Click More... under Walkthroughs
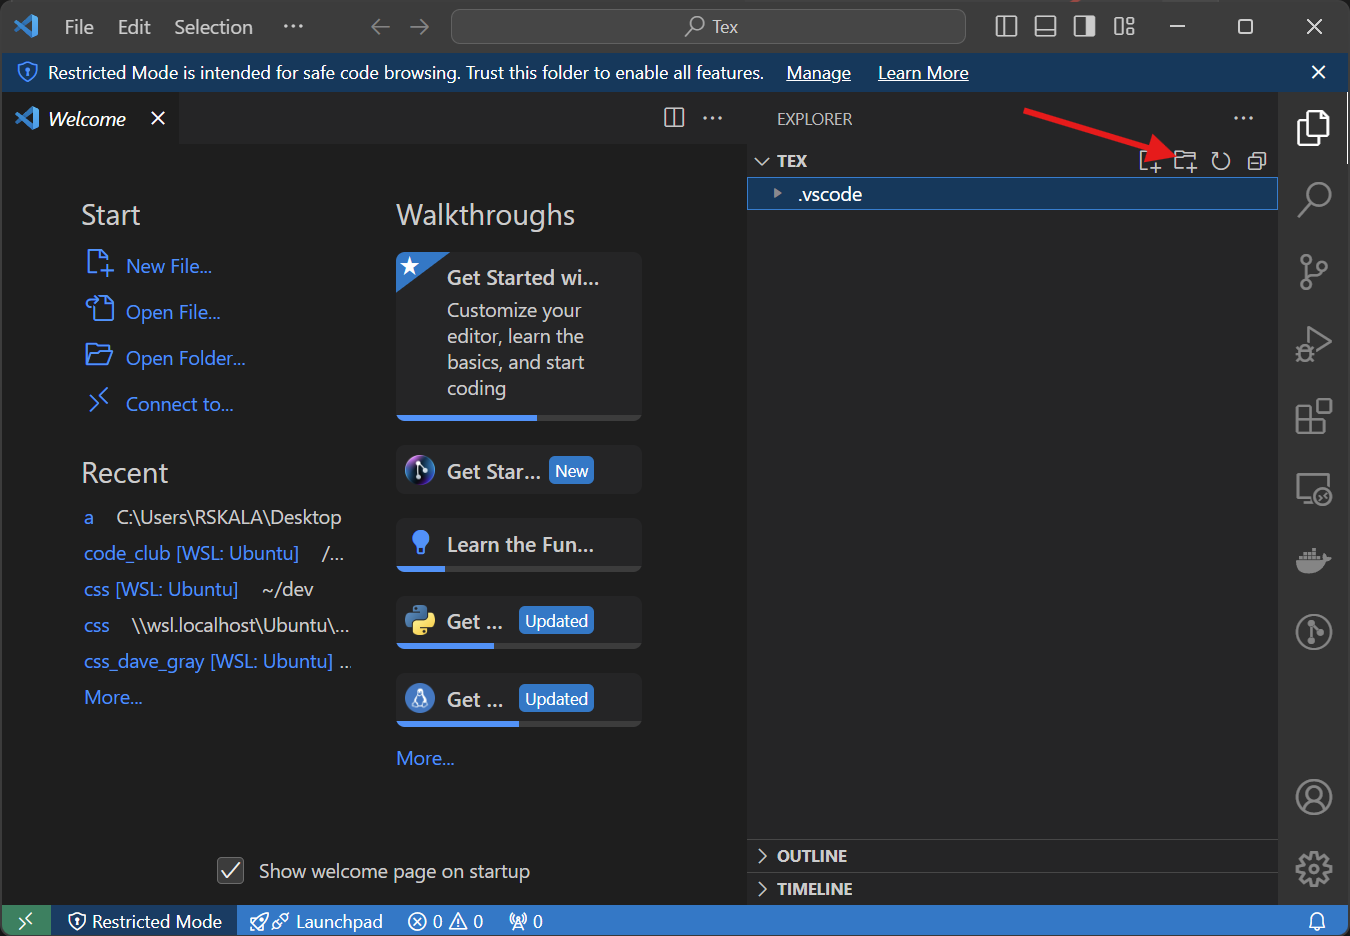 pos(425,758)
